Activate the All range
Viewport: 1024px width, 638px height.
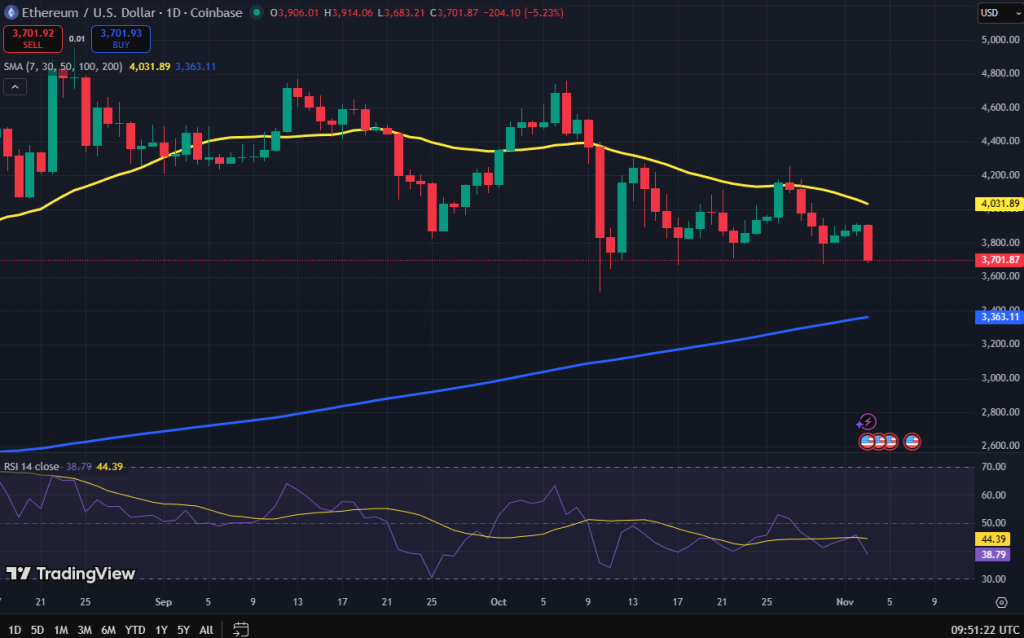[206, 630]
